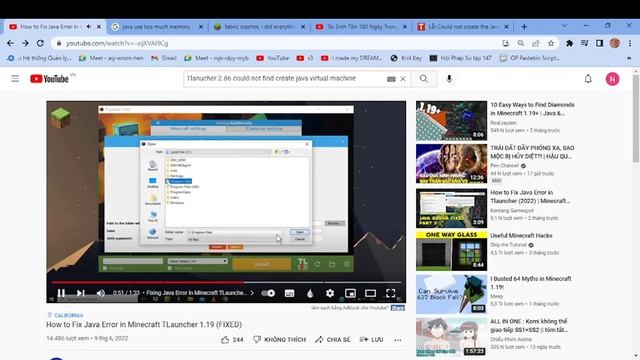
Task: Go to the YouTube home logo
Action: [x=50, y=79]
